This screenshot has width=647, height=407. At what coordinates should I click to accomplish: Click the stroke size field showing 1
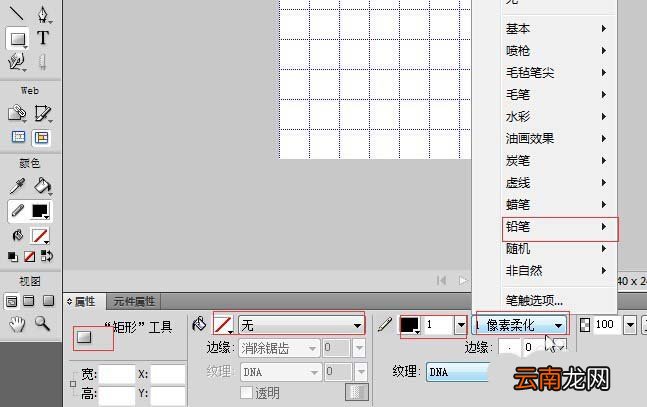pos(438,325)
